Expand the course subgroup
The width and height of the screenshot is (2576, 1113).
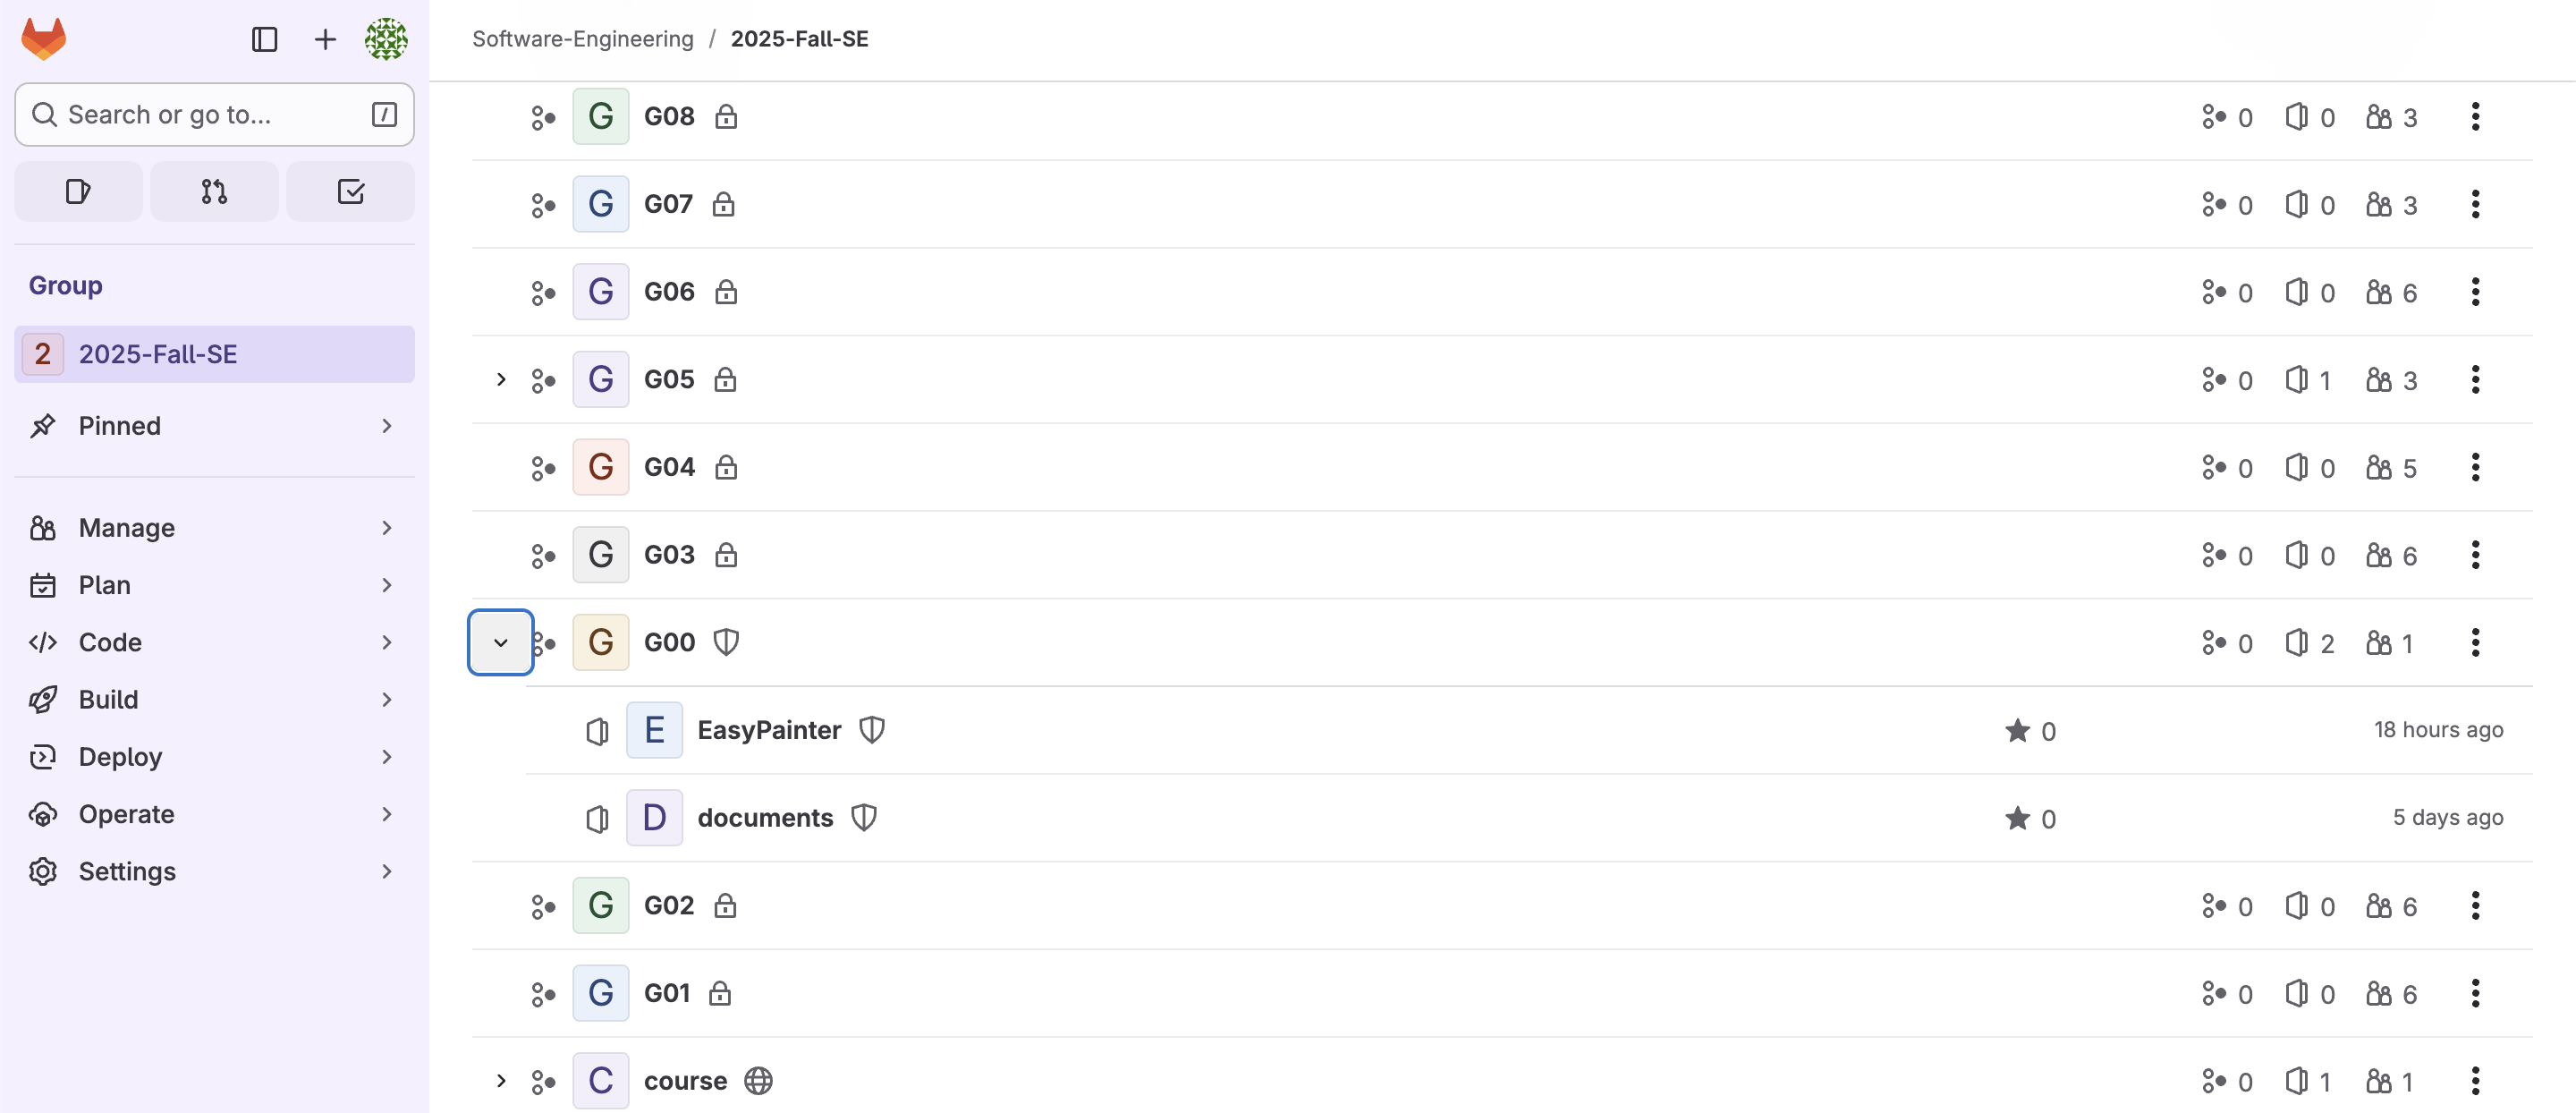click(x=501, y=1081)
